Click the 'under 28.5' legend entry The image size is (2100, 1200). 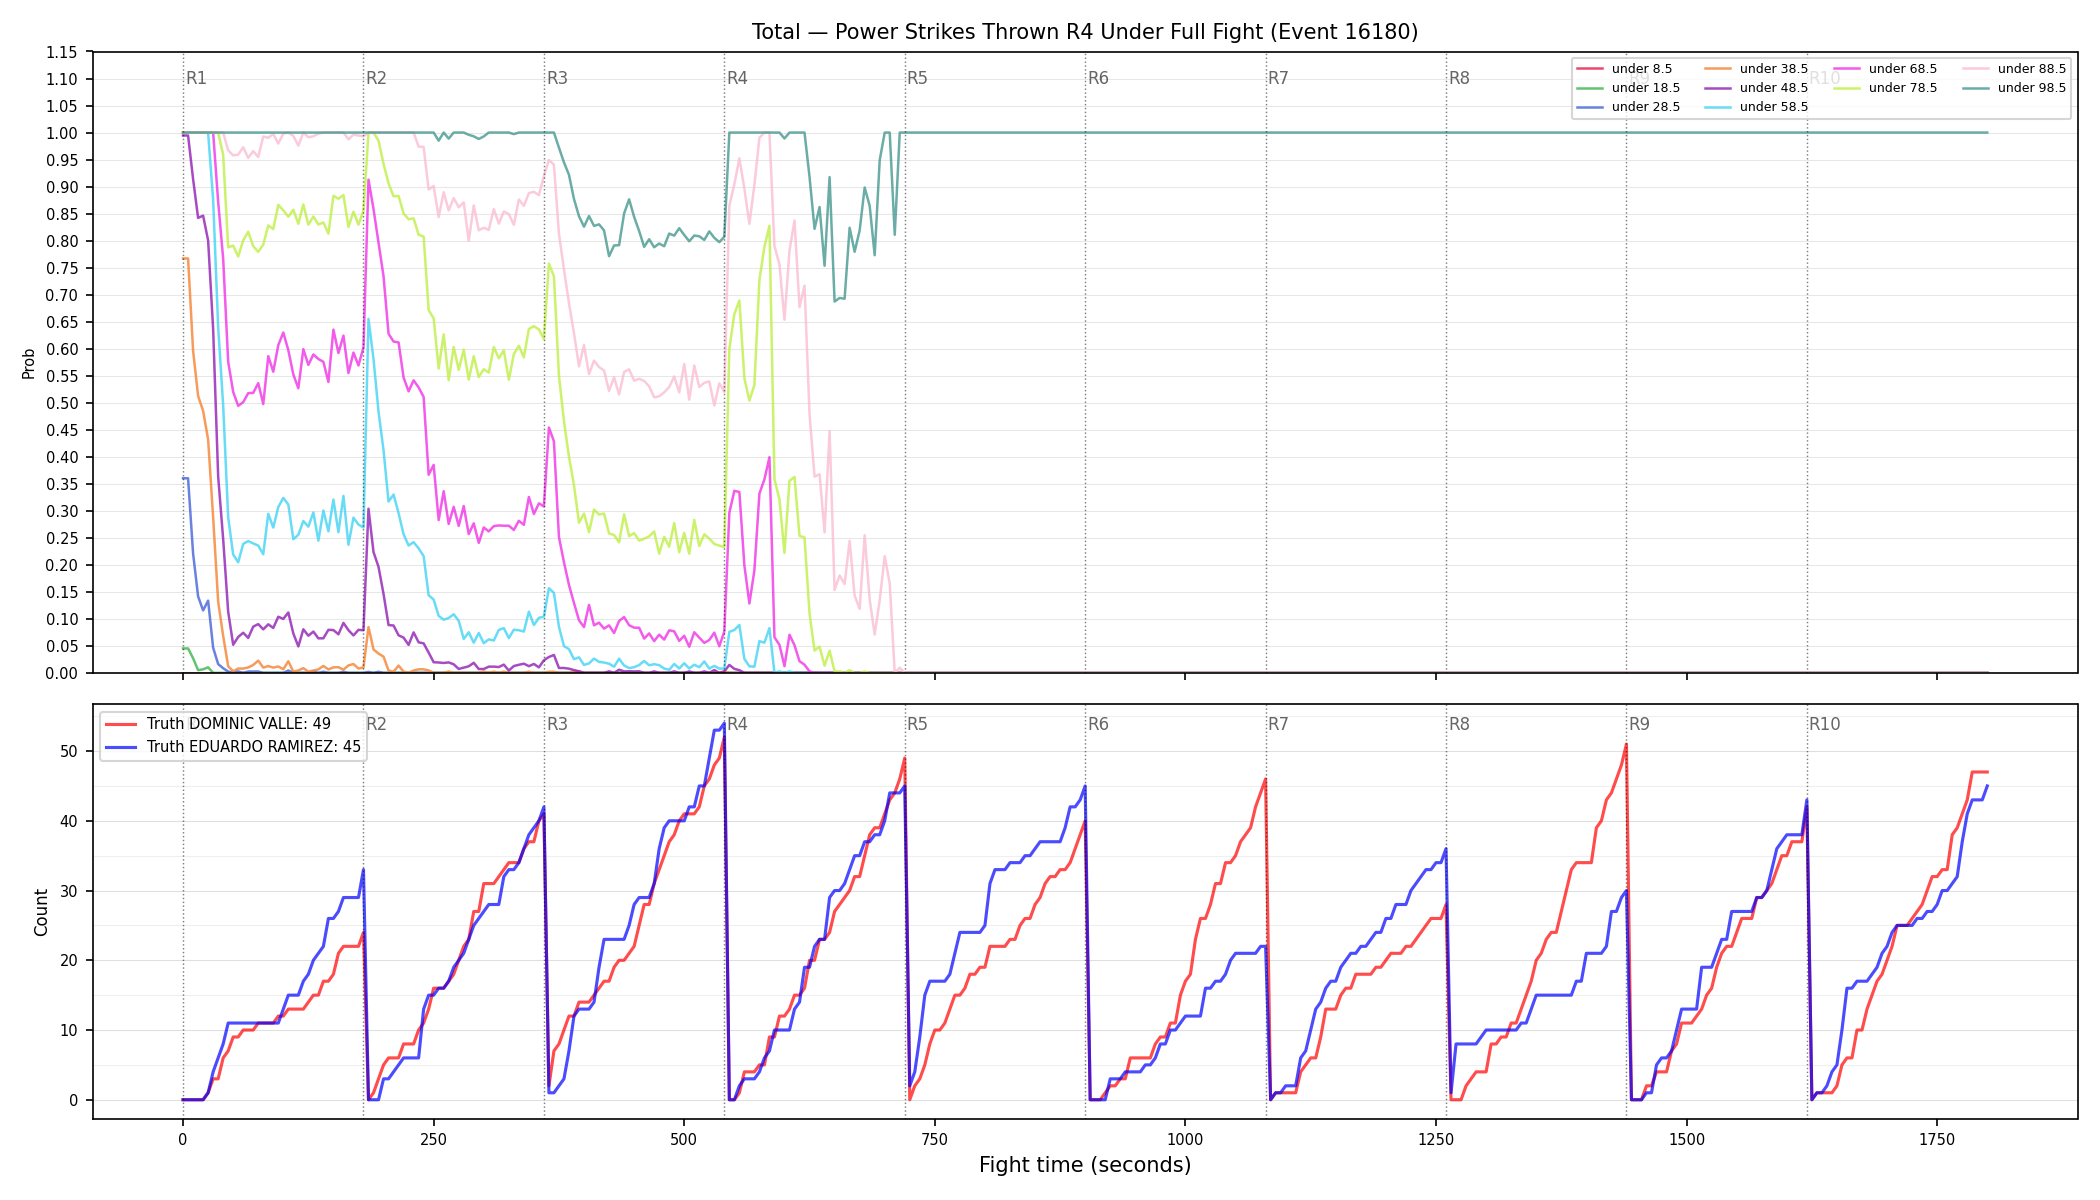1628,107
